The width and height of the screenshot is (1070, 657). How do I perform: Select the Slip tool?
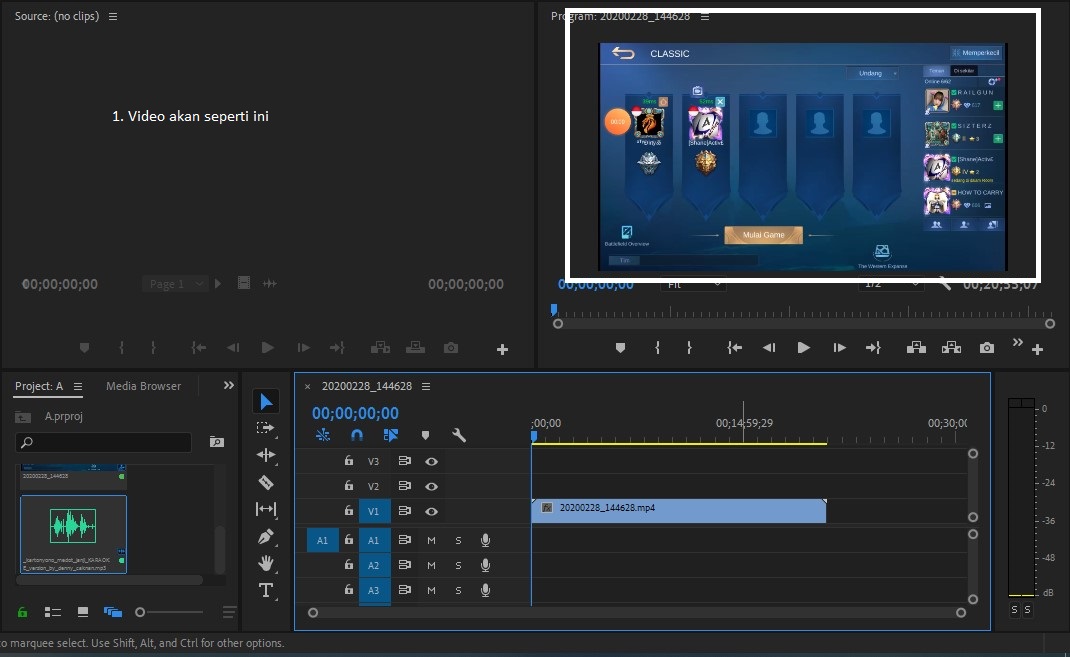[265, 509]
